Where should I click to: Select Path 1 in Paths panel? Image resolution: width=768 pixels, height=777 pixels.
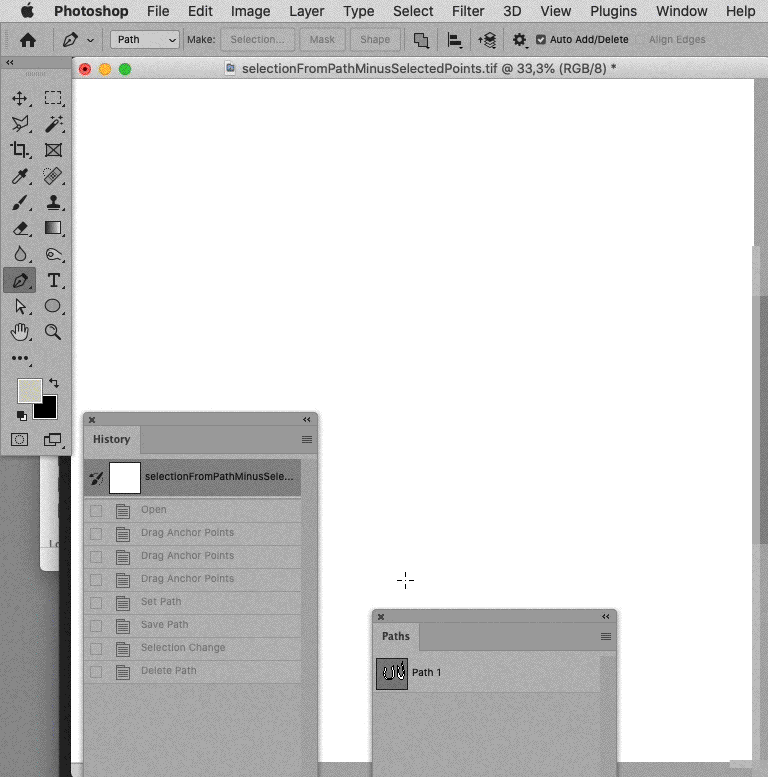pyautogui.click(x=488, y=673)
